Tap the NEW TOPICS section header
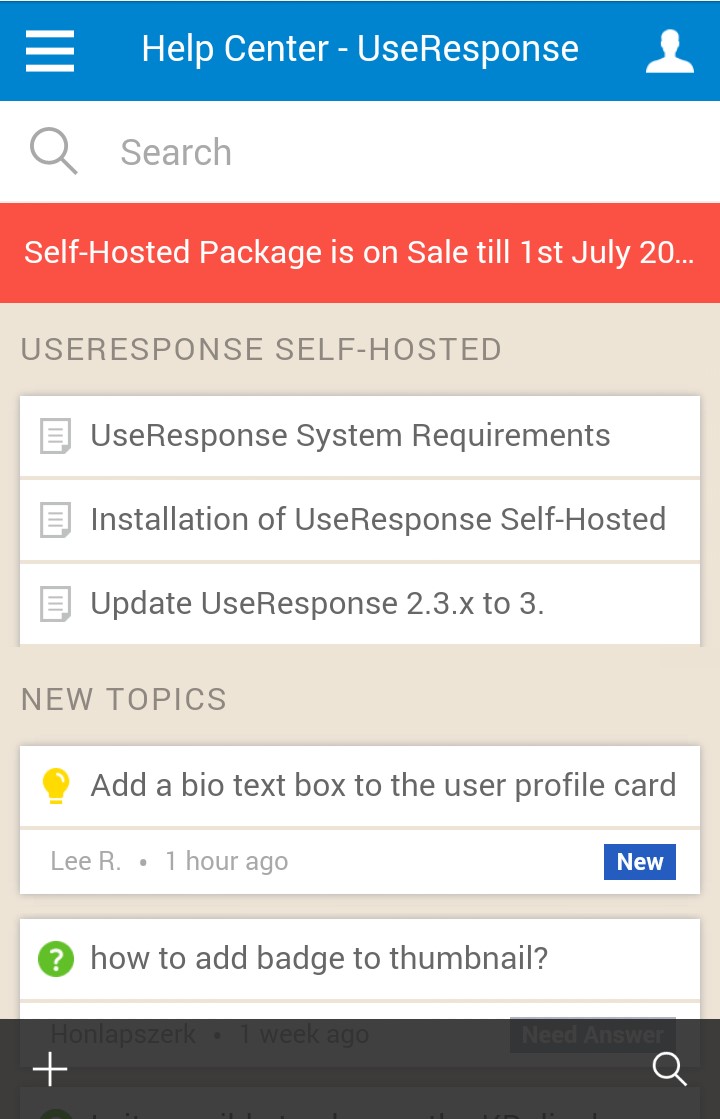720x1119 pixels. click(123, 699)
